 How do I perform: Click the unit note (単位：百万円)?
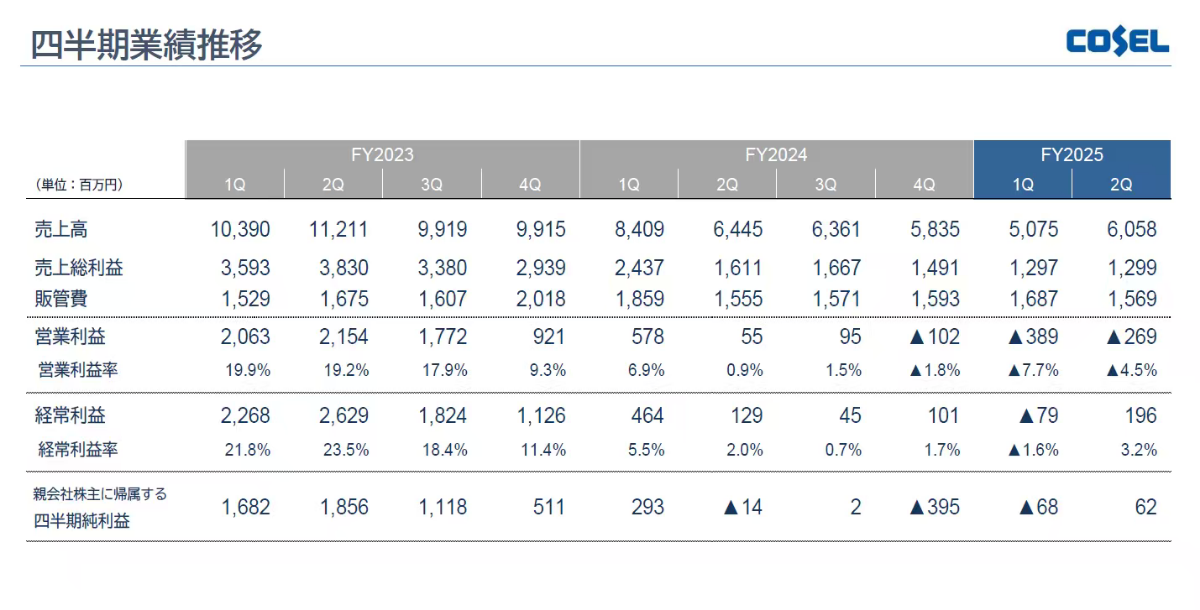click(79, 185)
